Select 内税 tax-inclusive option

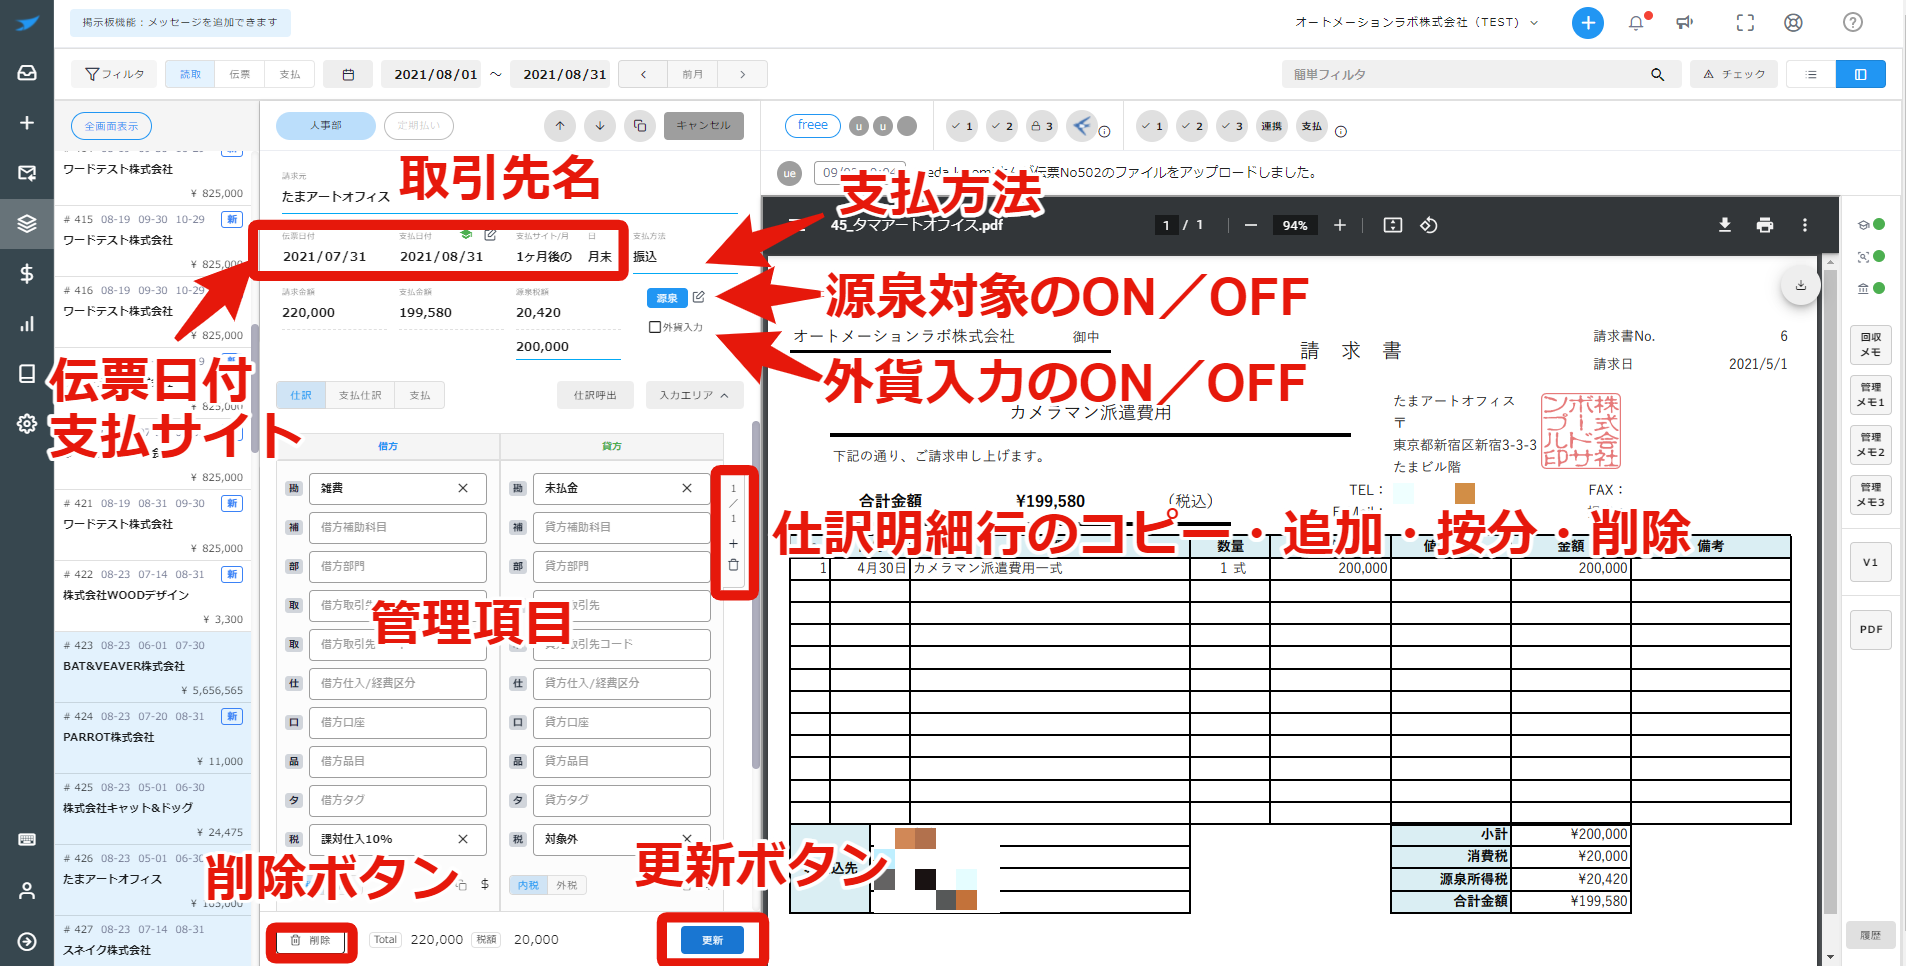pyautogui.click(x=529, y=885)
